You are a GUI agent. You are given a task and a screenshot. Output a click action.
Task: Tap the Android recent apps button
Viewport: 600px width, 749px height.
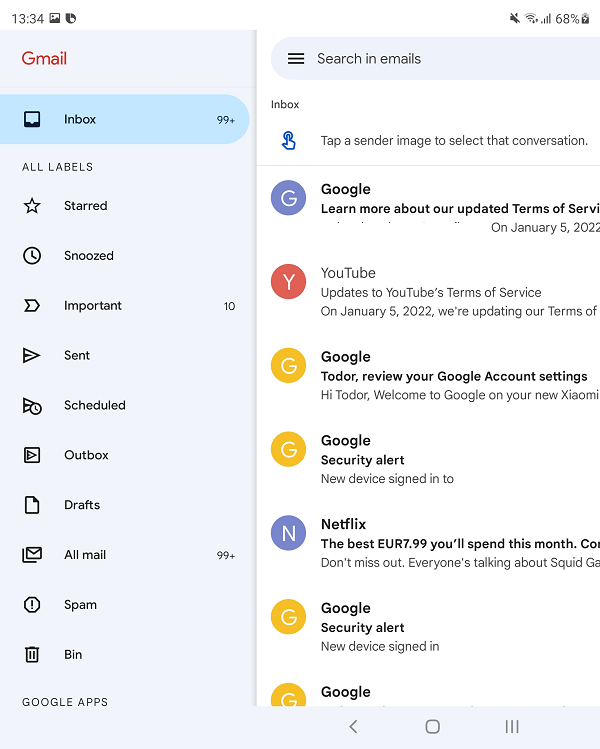[512, 727]
